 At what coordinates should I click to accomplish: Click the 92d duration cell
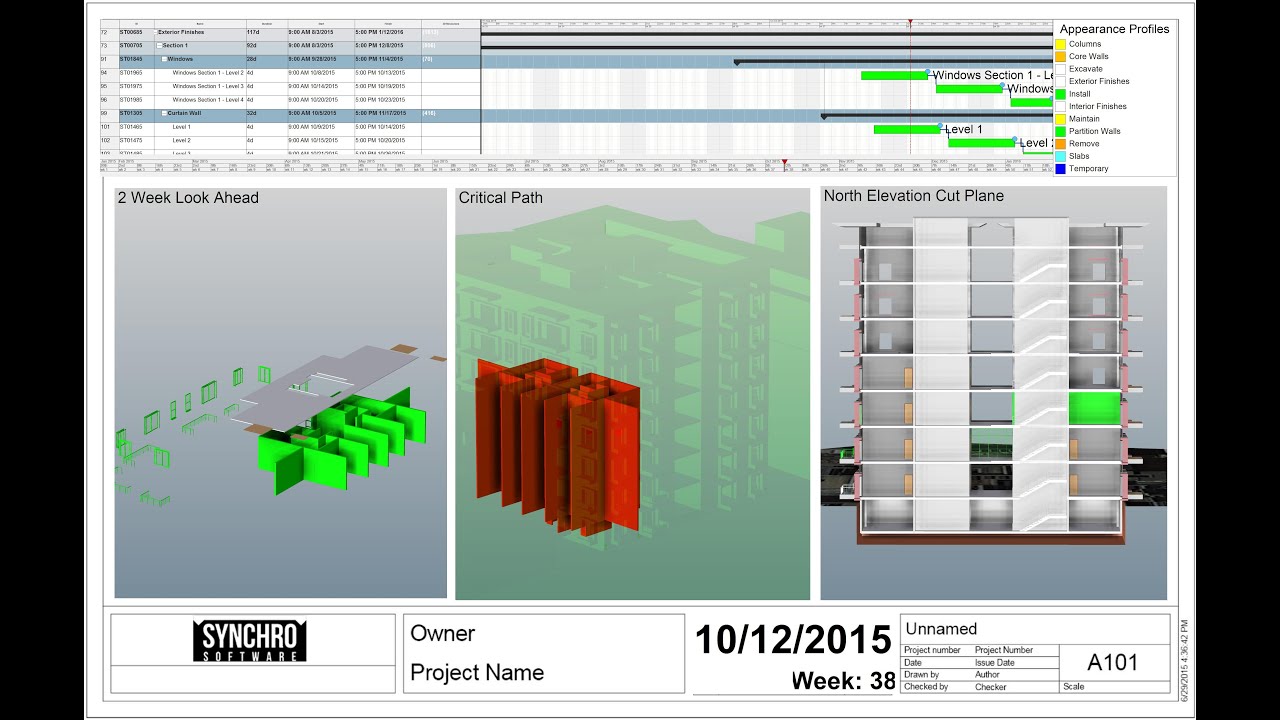click(x=267, y=46)
